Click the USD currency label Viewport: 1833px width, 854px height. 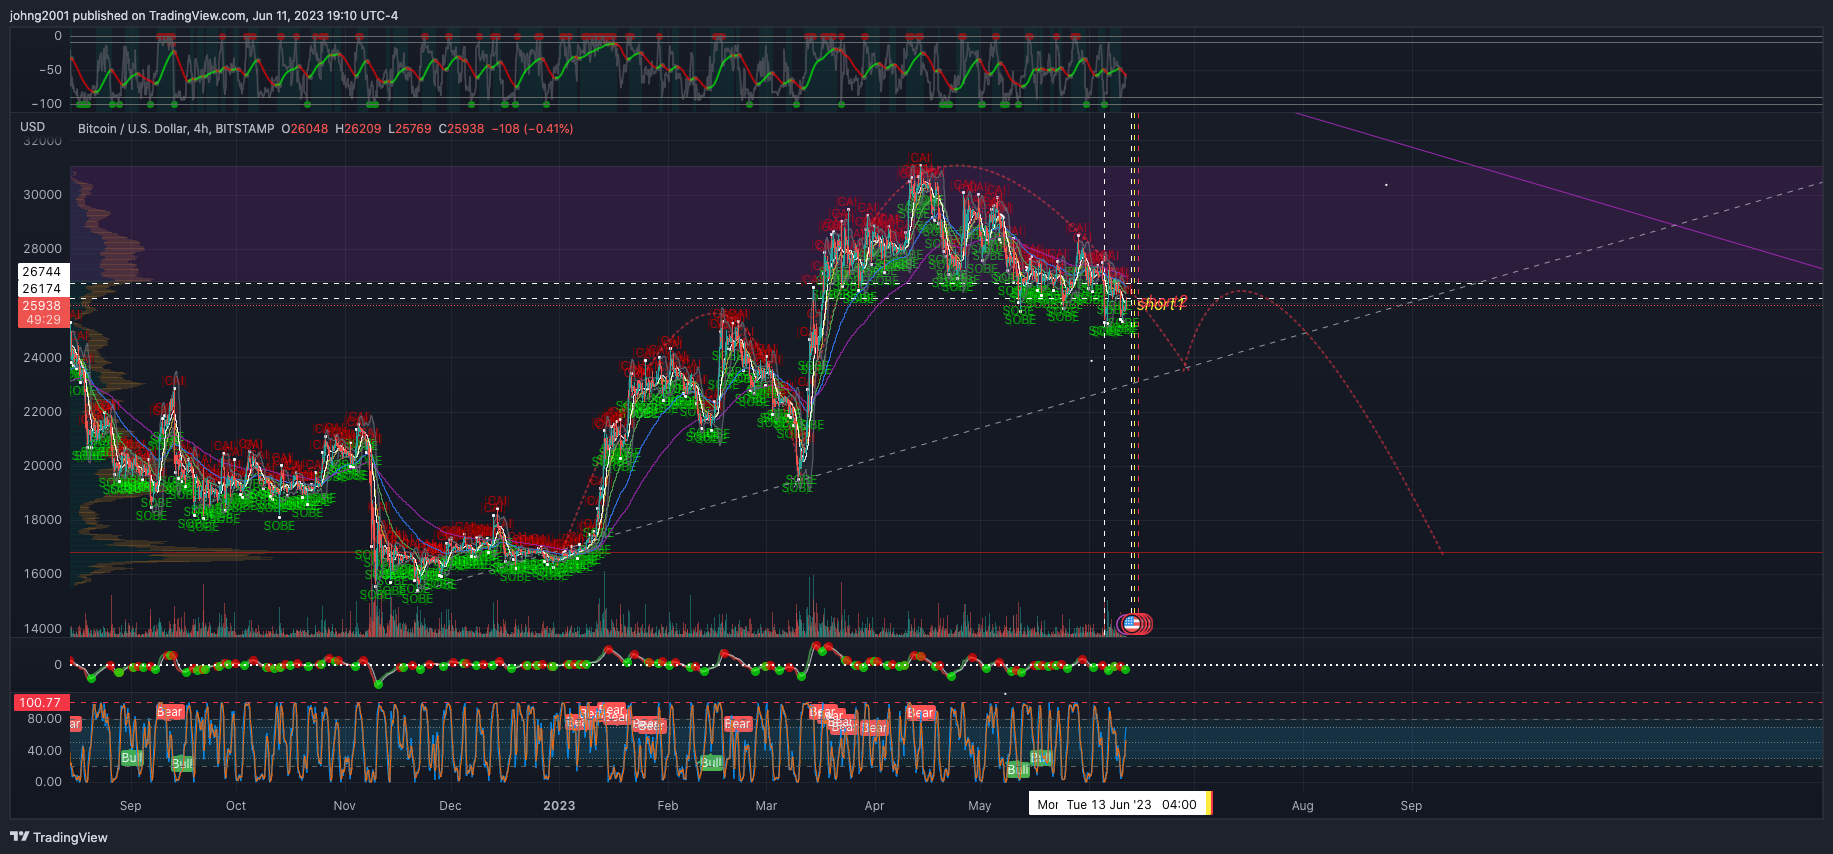point(33,127)
